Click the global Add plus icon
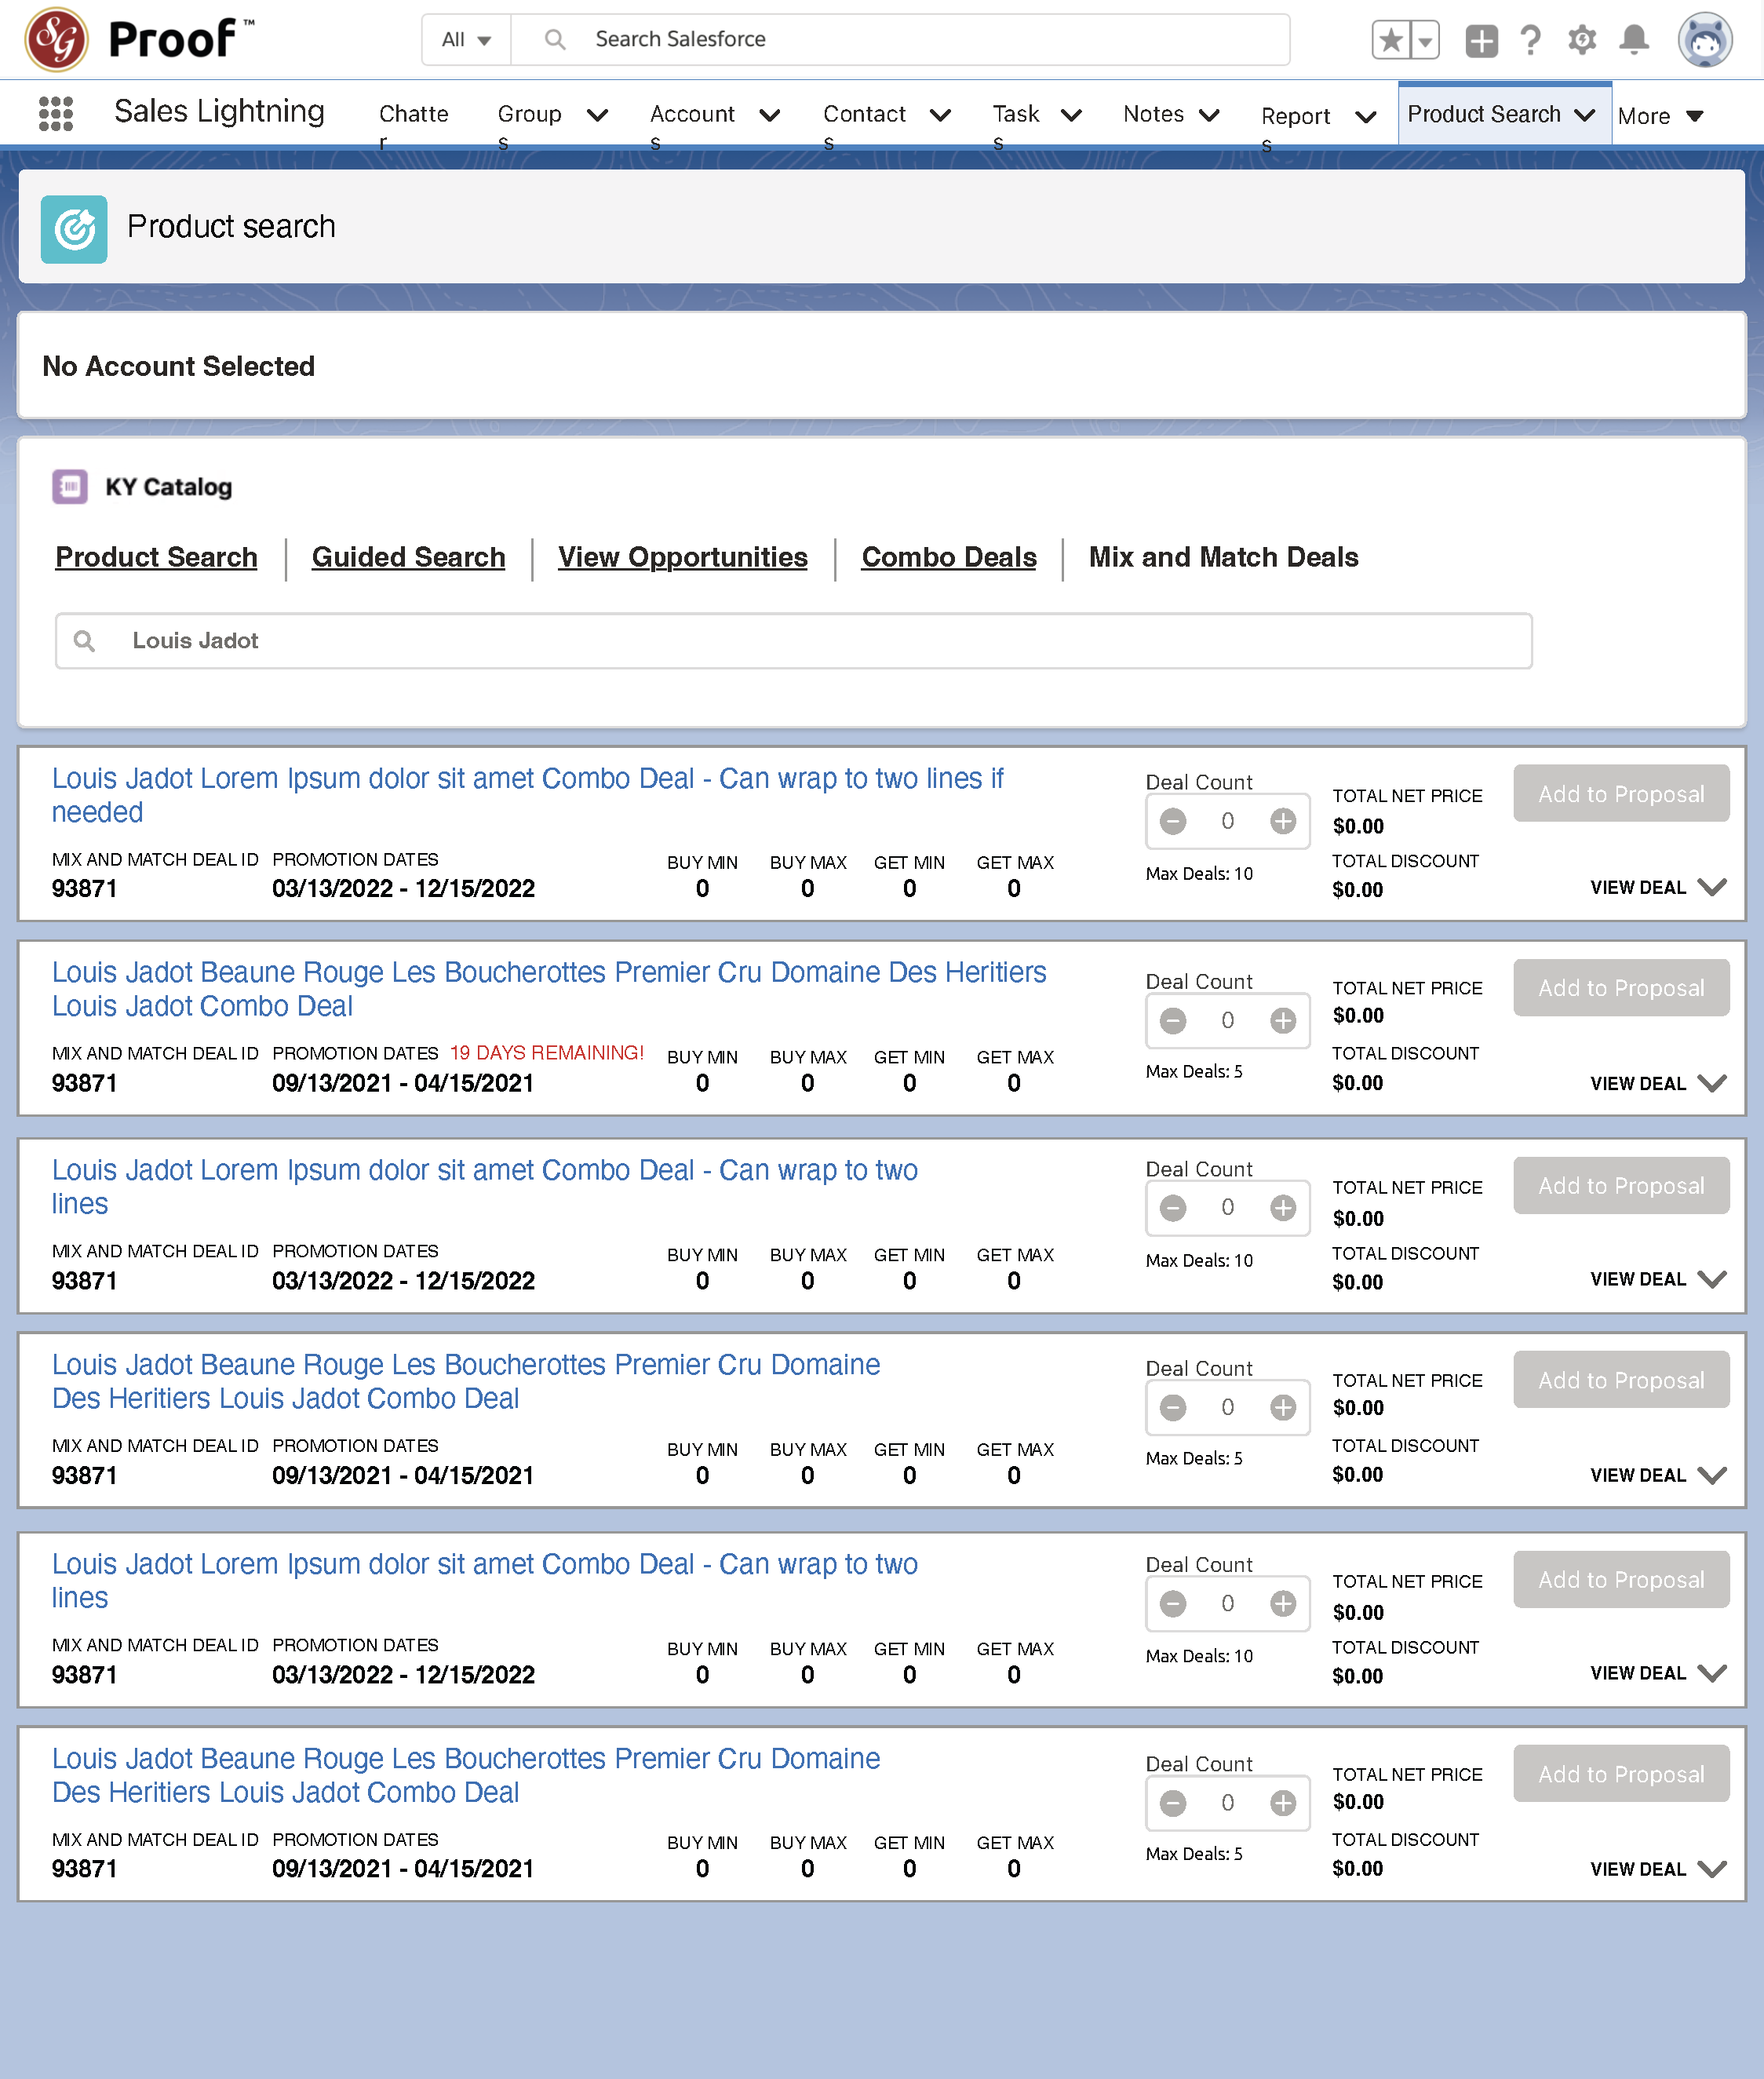 point(1481,40)
